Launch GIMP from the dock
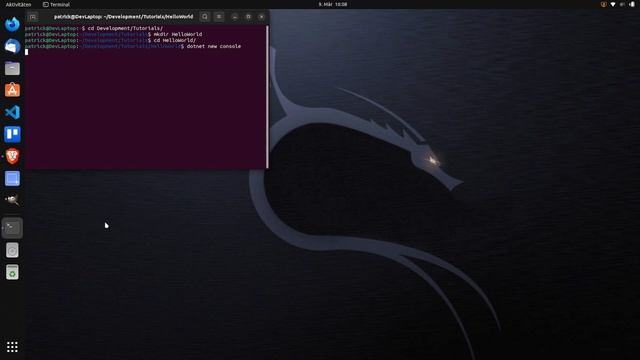 12,200
